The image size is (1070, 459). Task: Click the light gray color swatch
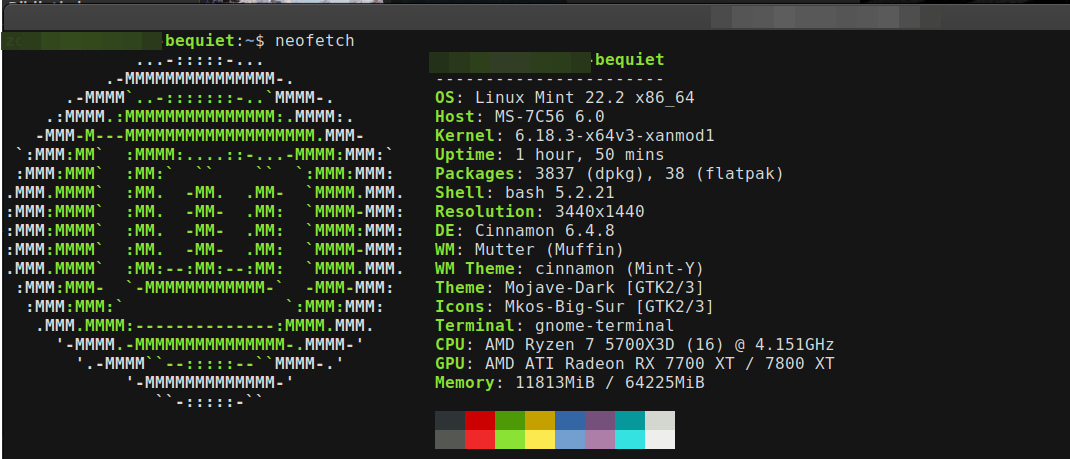pos(660,420)
